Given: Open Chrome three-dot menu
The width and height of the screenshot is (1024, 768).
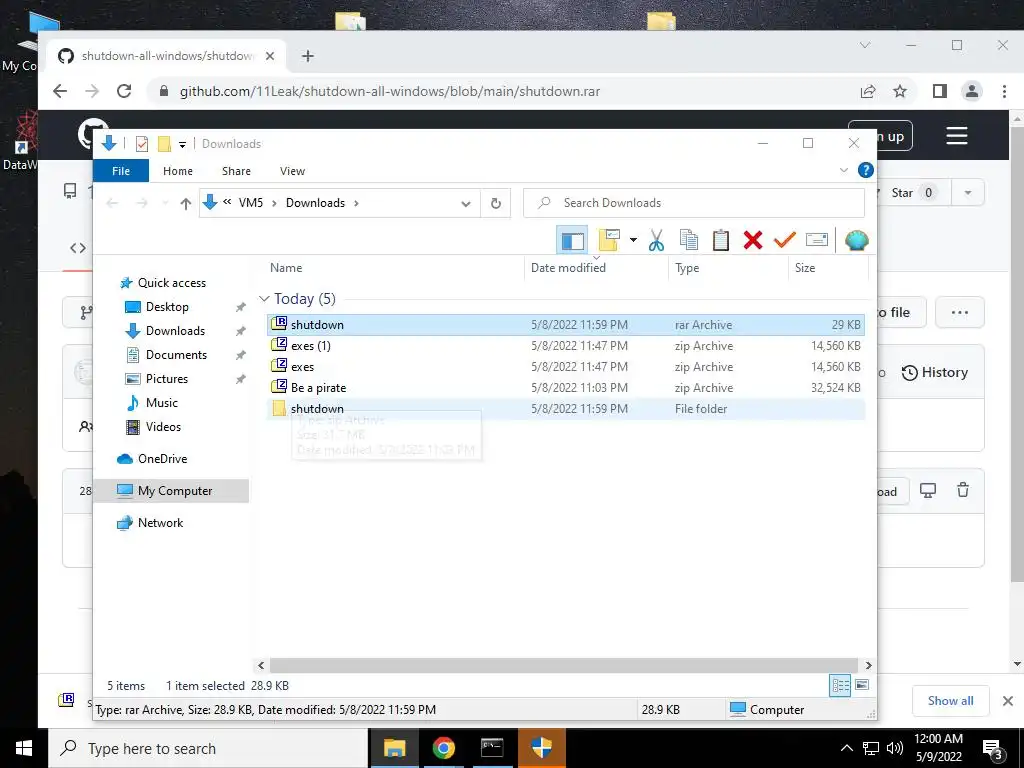Looking at the screenshot, I should tap(1004, 91).
